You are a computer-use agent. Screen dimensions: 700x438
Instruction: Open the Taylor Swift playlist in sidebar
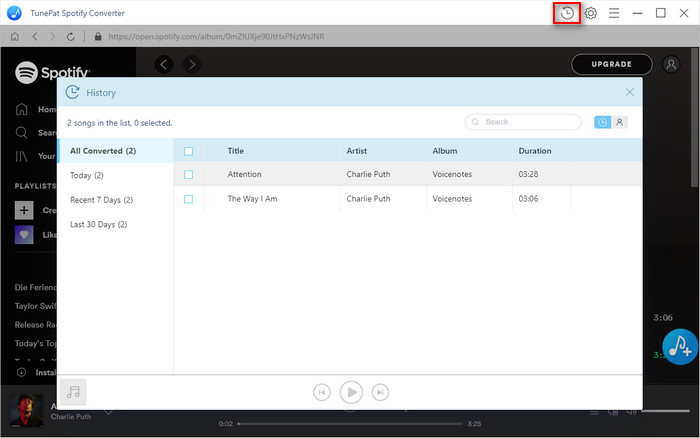pos(36,306)
